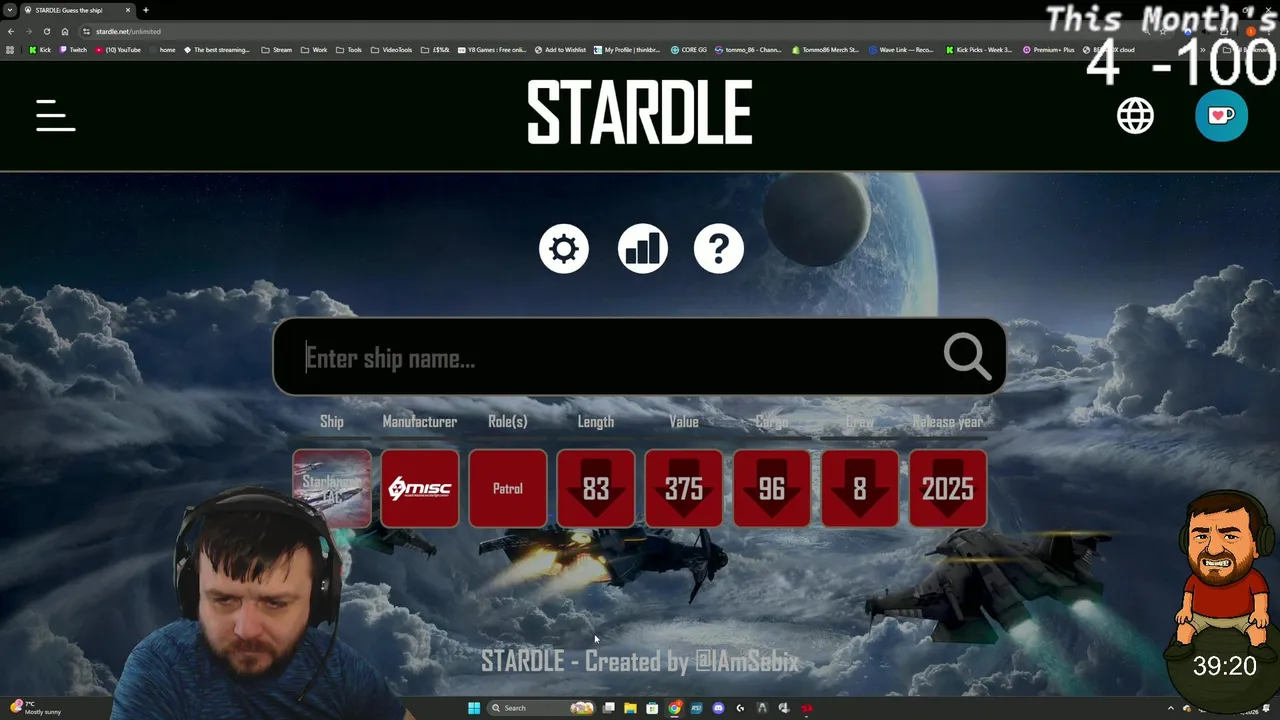Click the crew value 8 tile

pos(860,488)
